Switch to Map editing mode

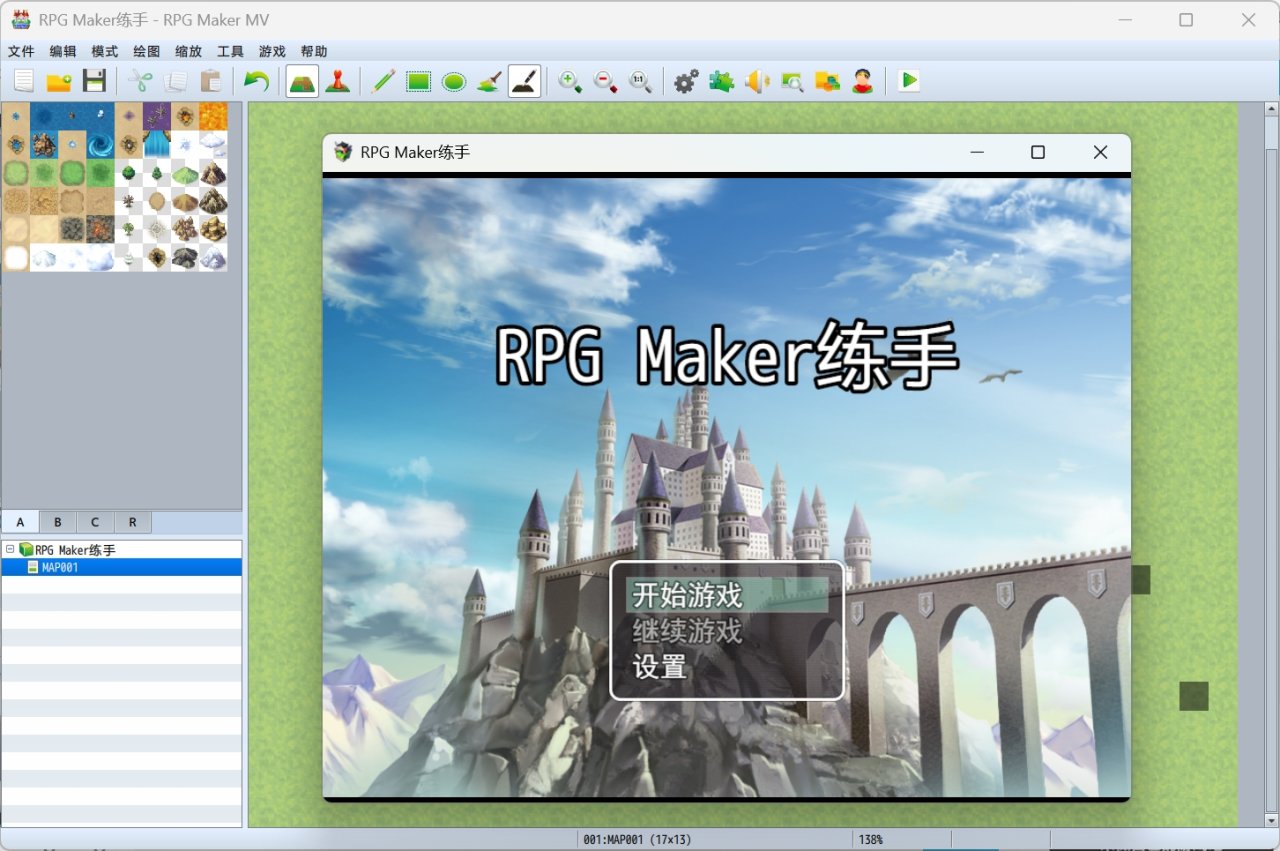pos(302,81)
